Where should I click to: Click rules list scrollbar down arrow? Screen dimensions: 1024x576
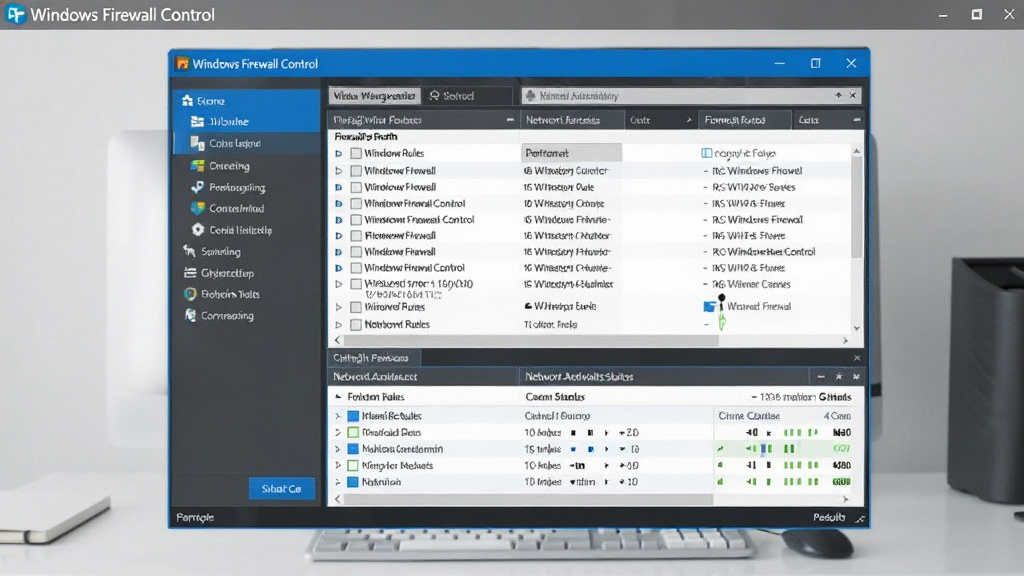pos(856,328)
